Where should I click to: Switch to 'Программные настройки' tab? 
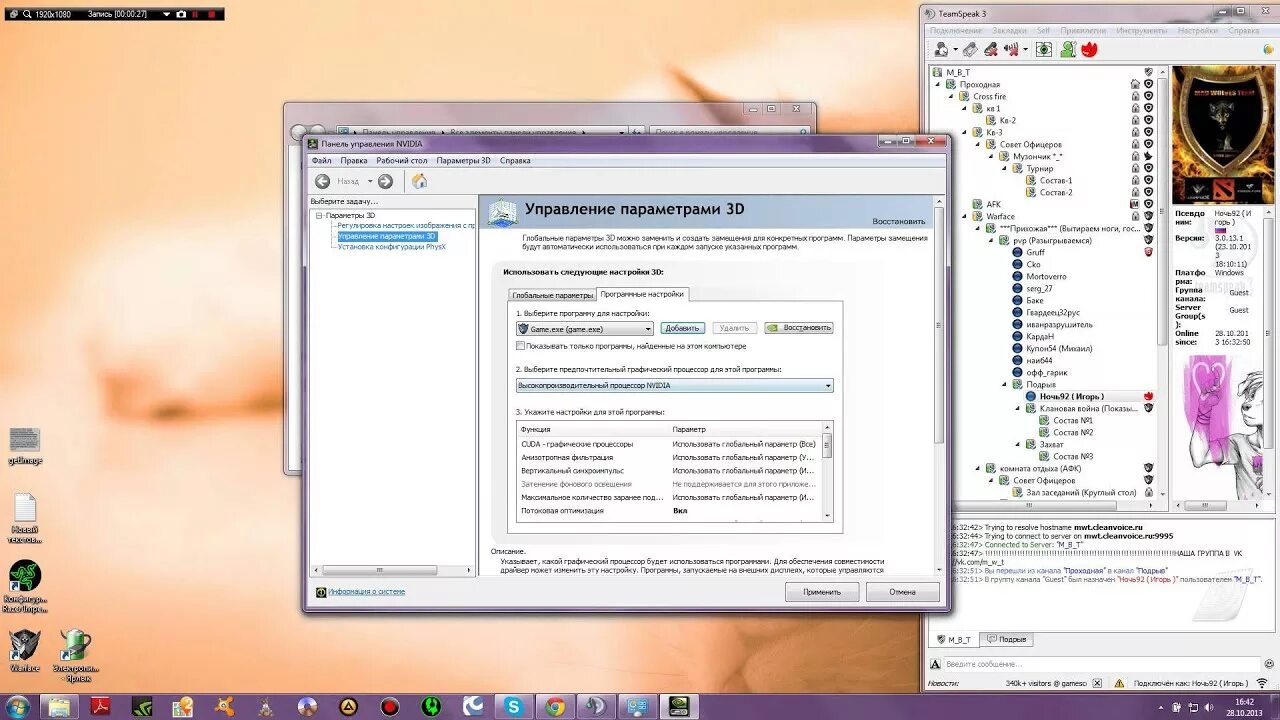[642, 294]
